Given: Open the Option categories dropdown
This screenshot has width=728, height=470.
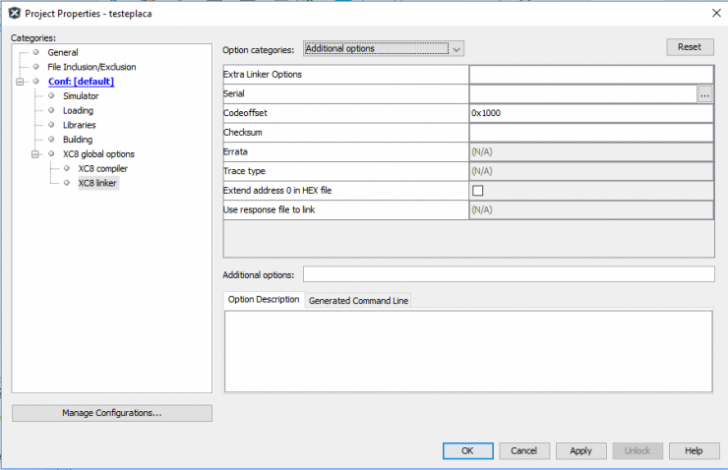Looking at the screenshot, I should tap(383, 48).
